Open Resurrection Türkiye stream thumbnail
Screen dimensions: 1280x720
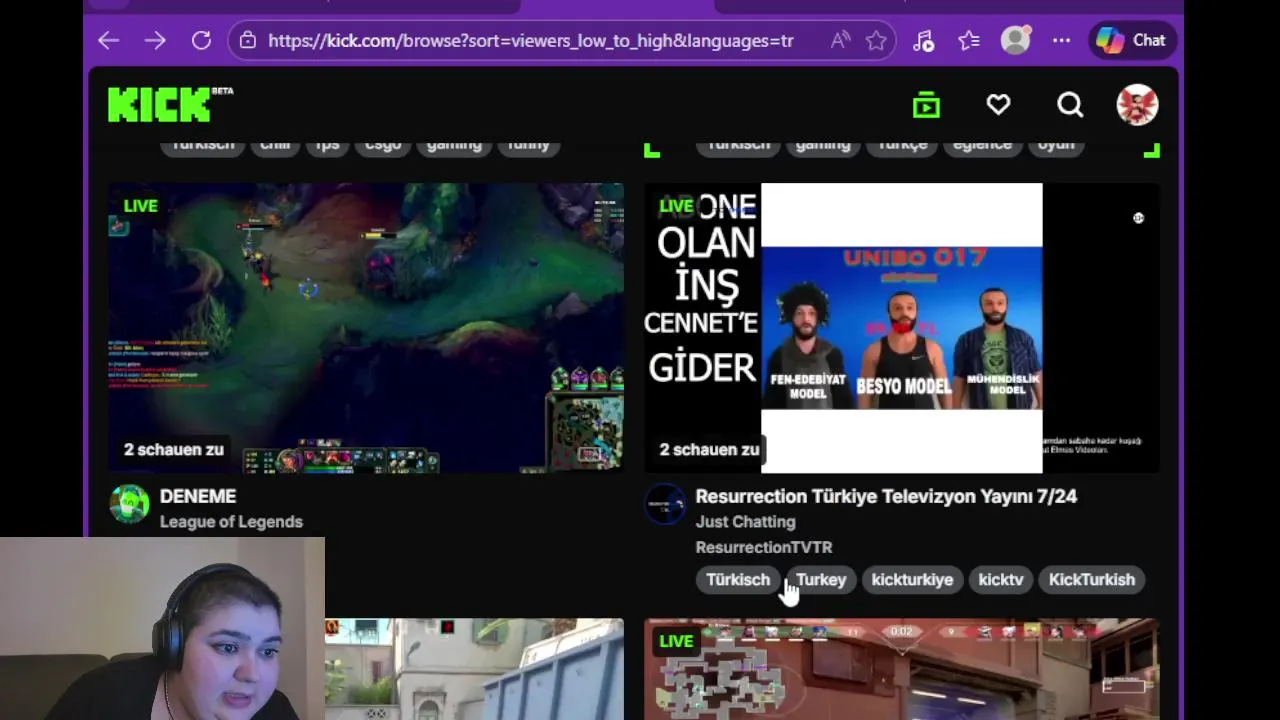pos(901,327)
